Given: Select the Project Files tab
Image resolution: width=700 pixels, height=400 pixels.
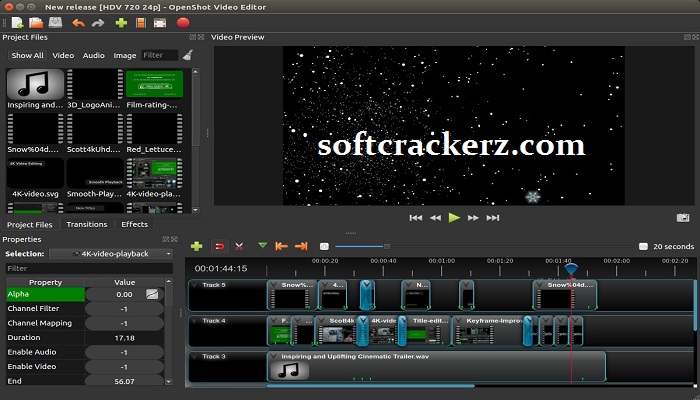Looking at the screenshot, I should [29, 225].
